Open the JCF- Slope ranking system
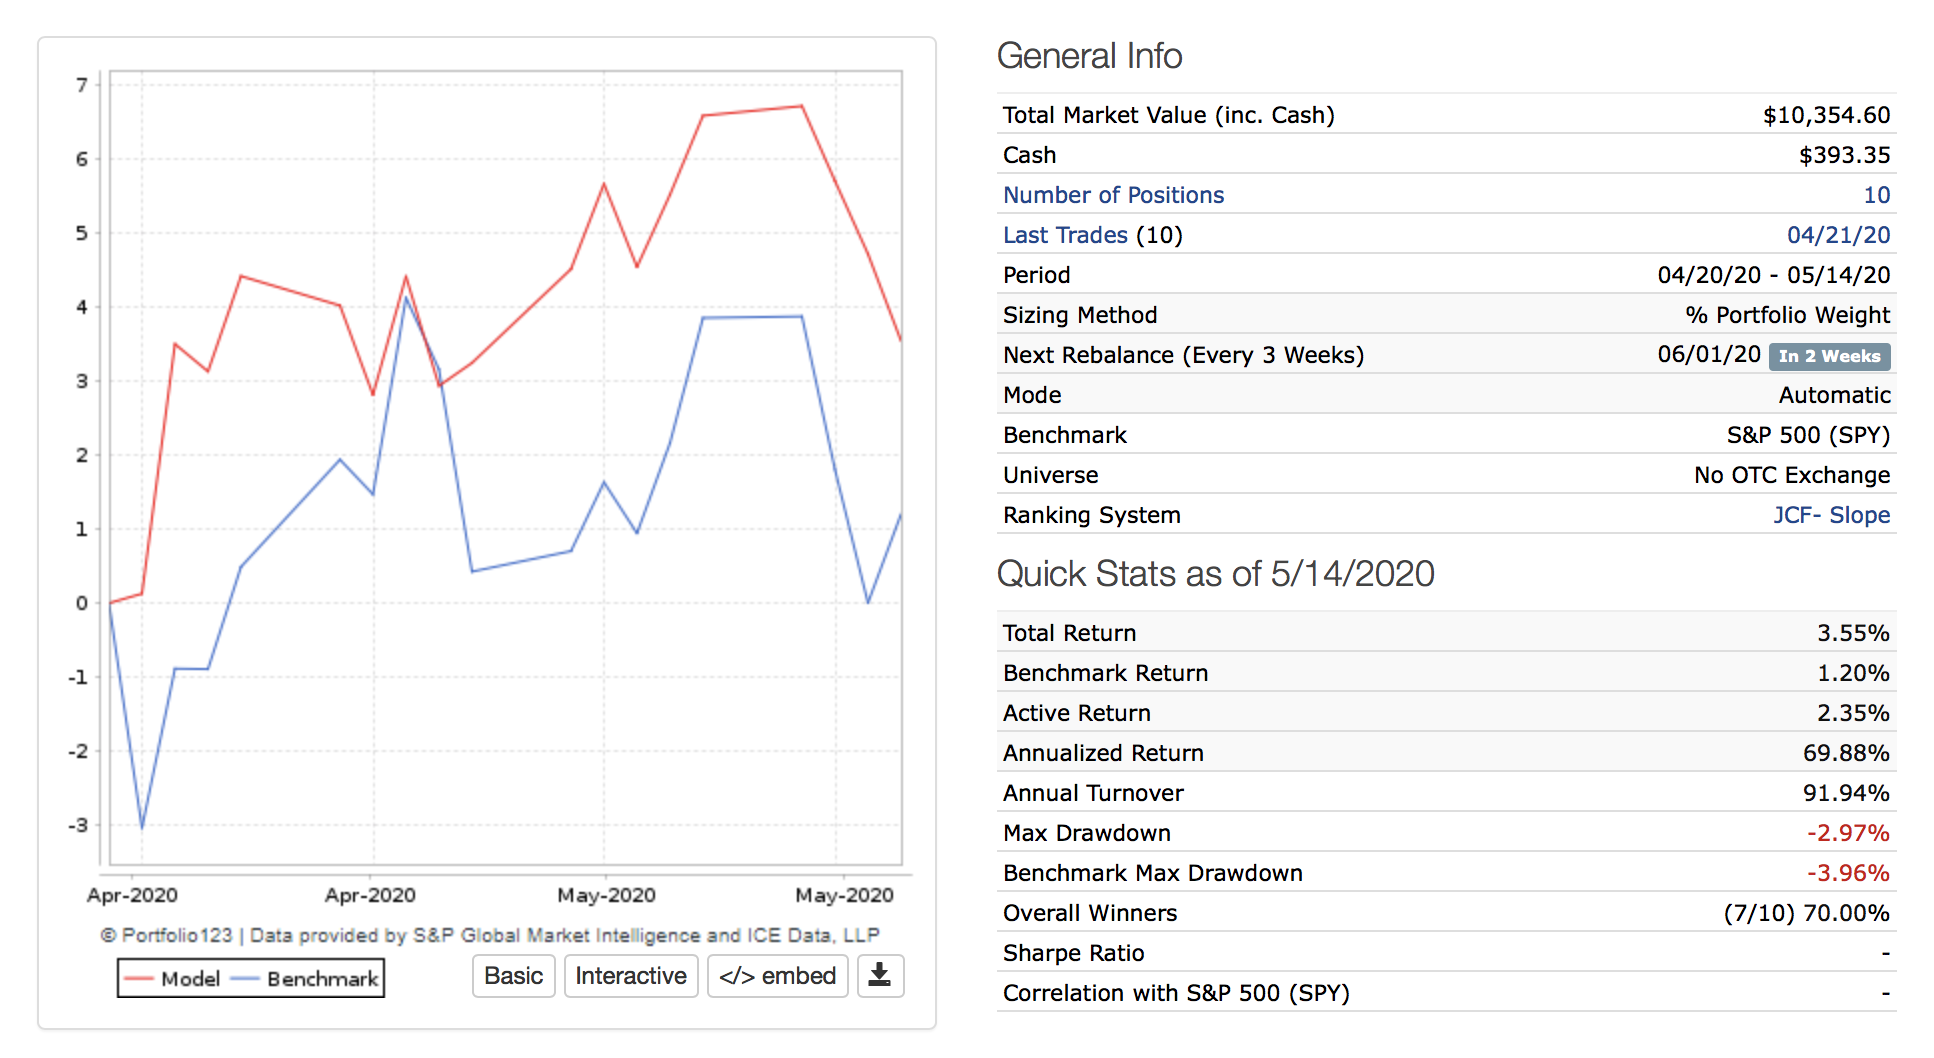 coord(1831,515)
